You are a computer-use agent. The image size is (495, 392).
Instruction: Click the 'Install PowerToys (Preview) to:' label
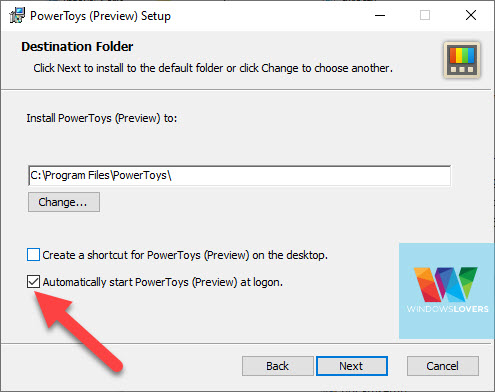click(102, 118)
